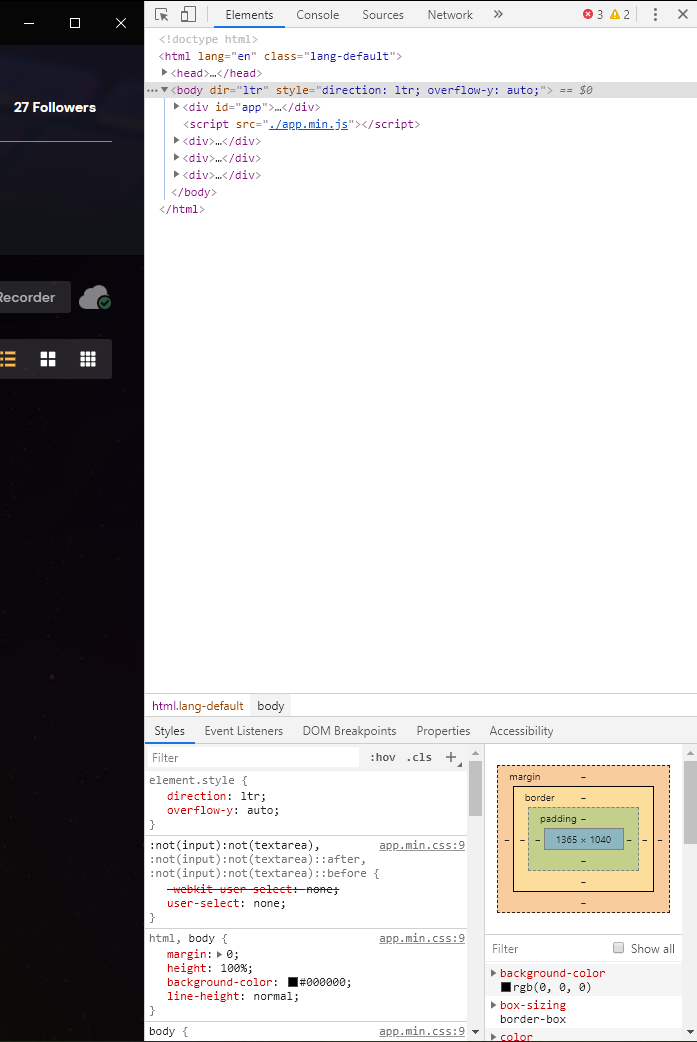Switch to list view layout icon

click(8, 360)
